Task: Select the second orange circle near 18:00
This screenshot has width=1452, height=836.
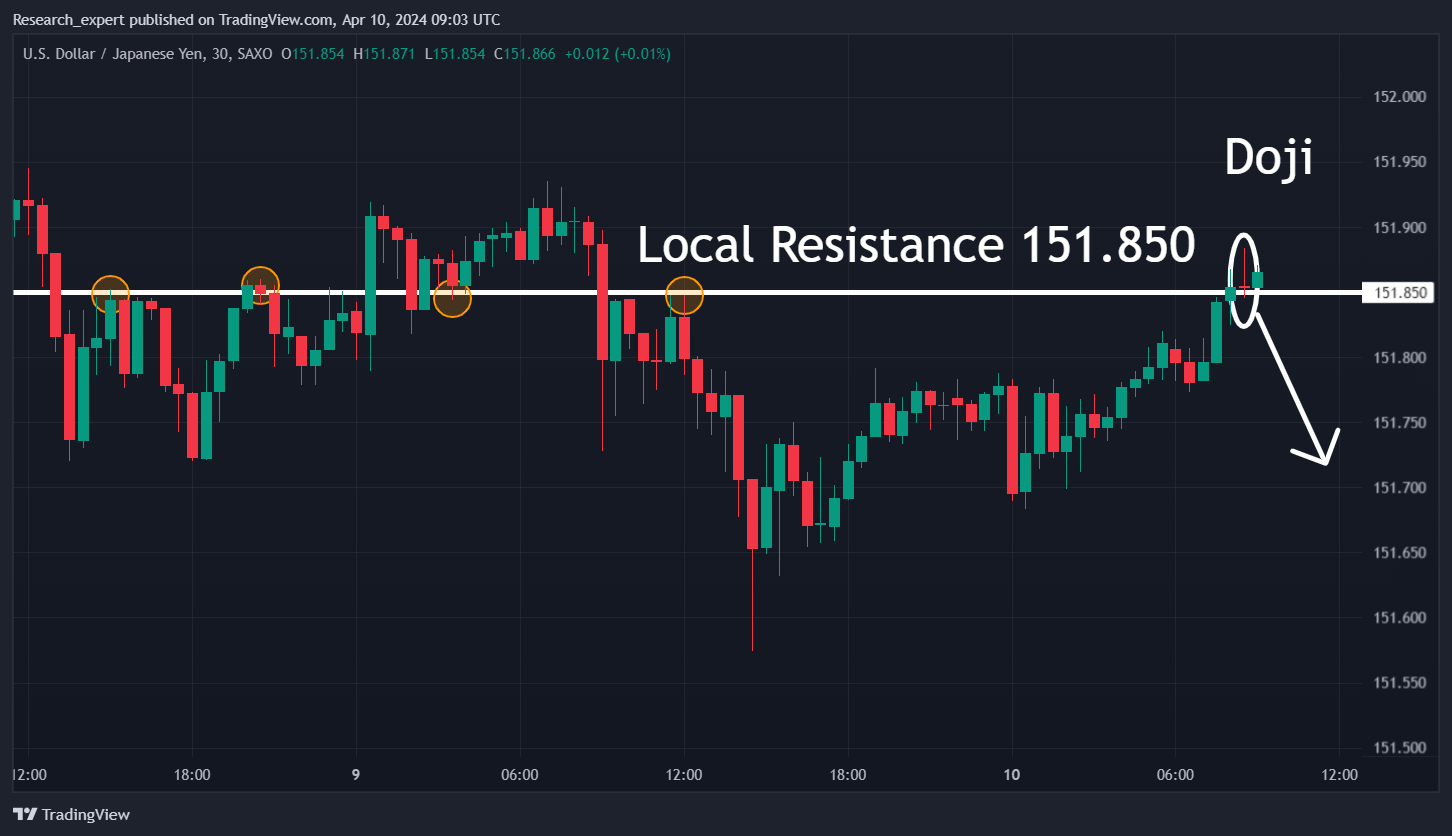Action: [x=260, y=286]
